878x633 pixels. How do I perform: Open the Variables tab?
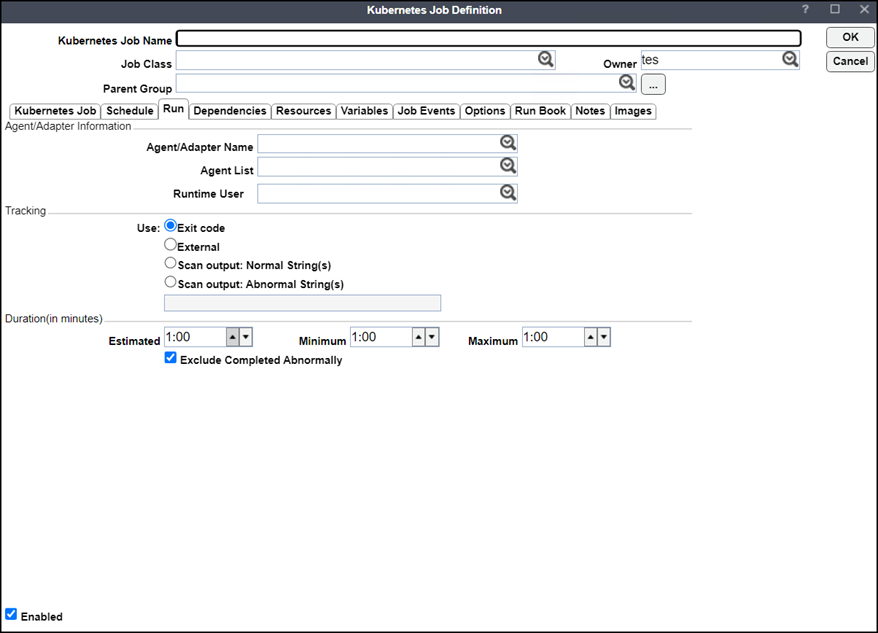coord(365,111)
